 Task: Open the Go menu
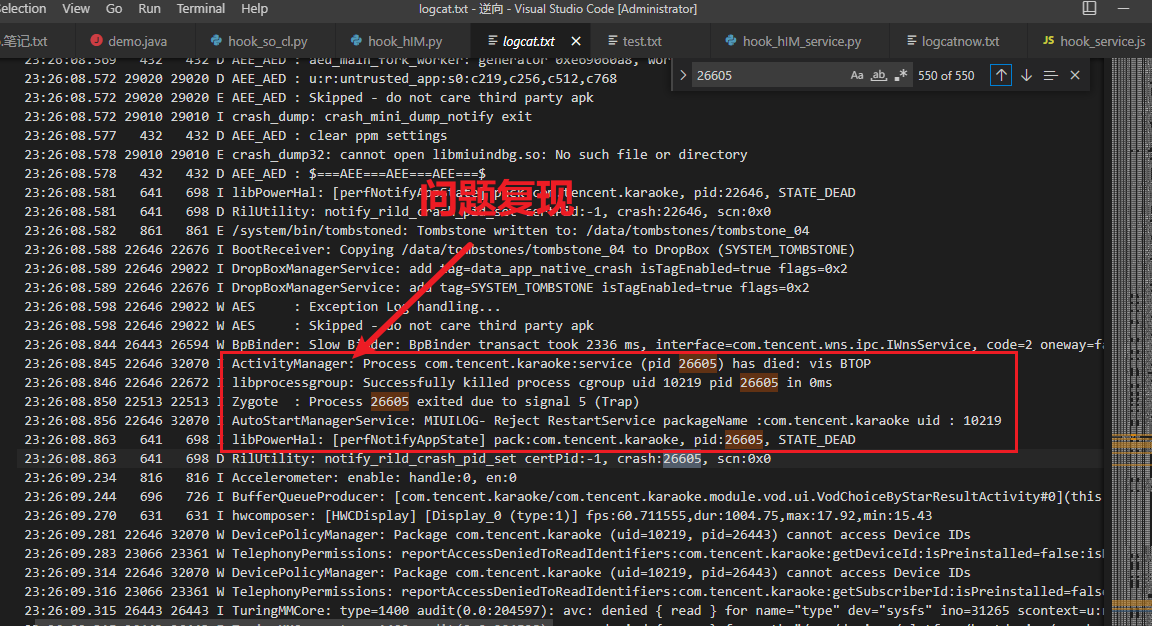point(114,9)
